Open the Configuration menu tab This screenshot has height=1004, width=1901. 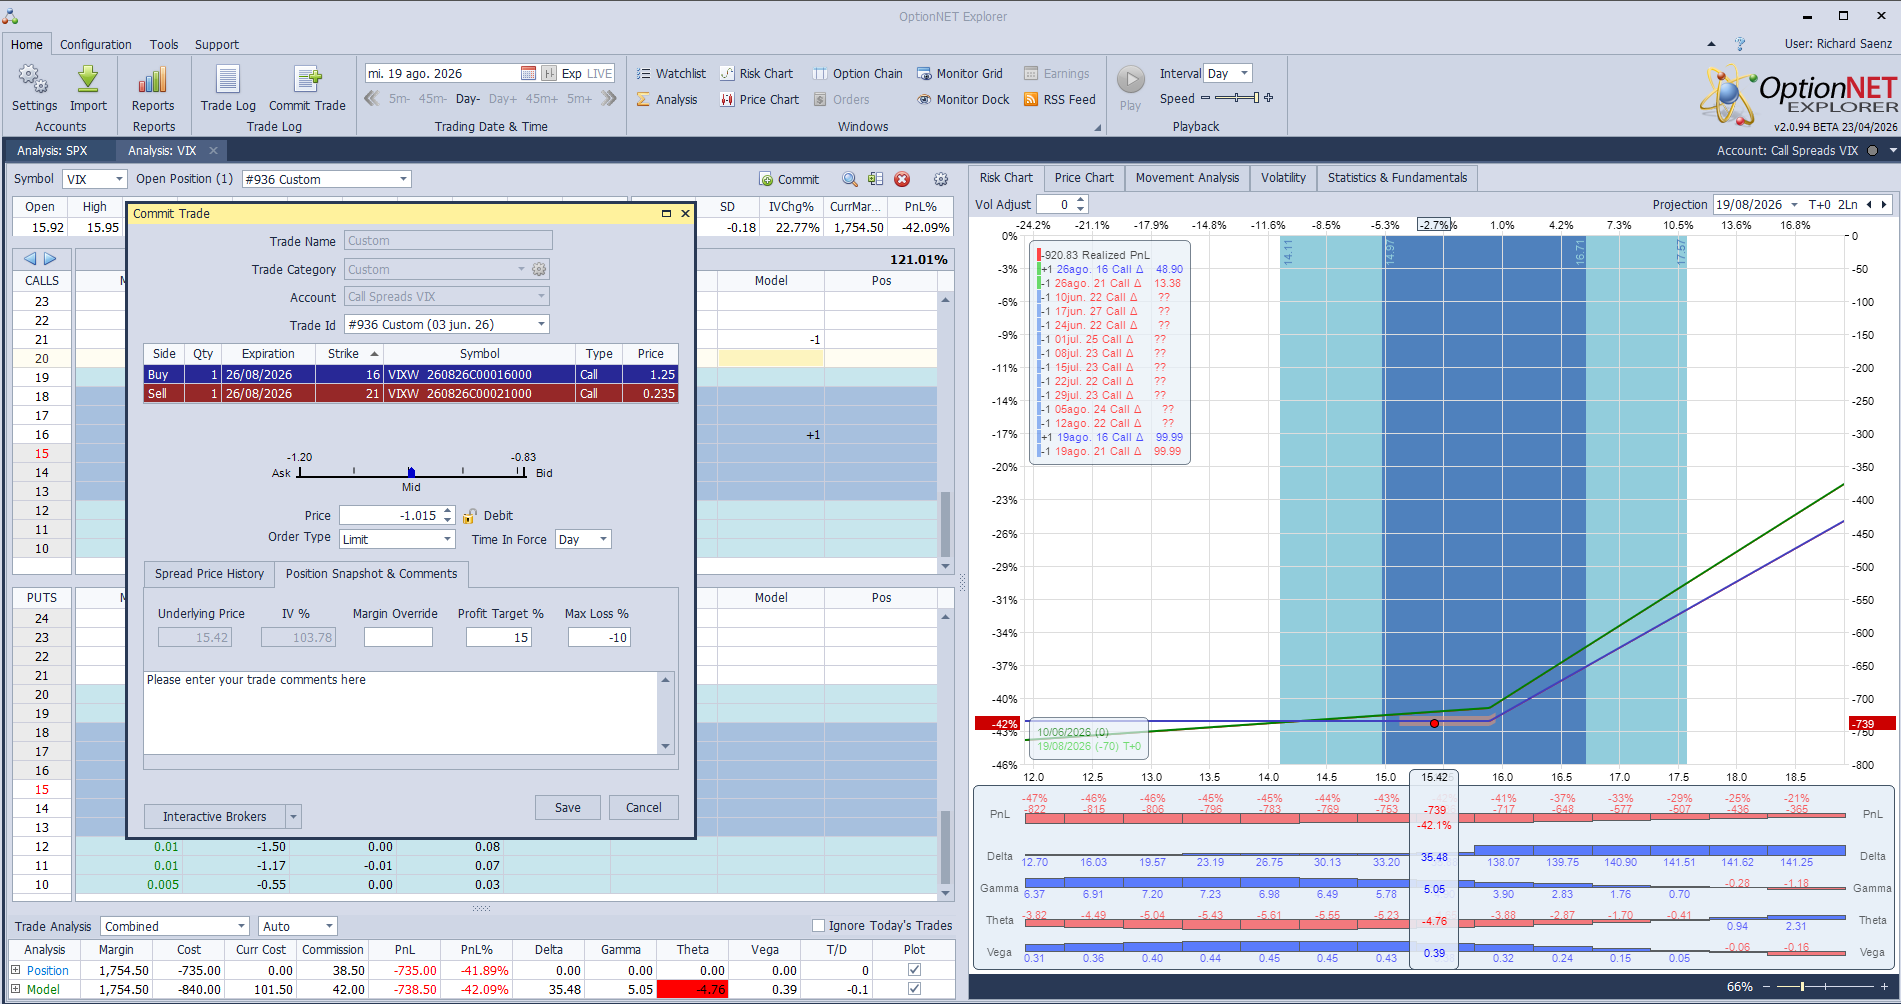(95, 44)
